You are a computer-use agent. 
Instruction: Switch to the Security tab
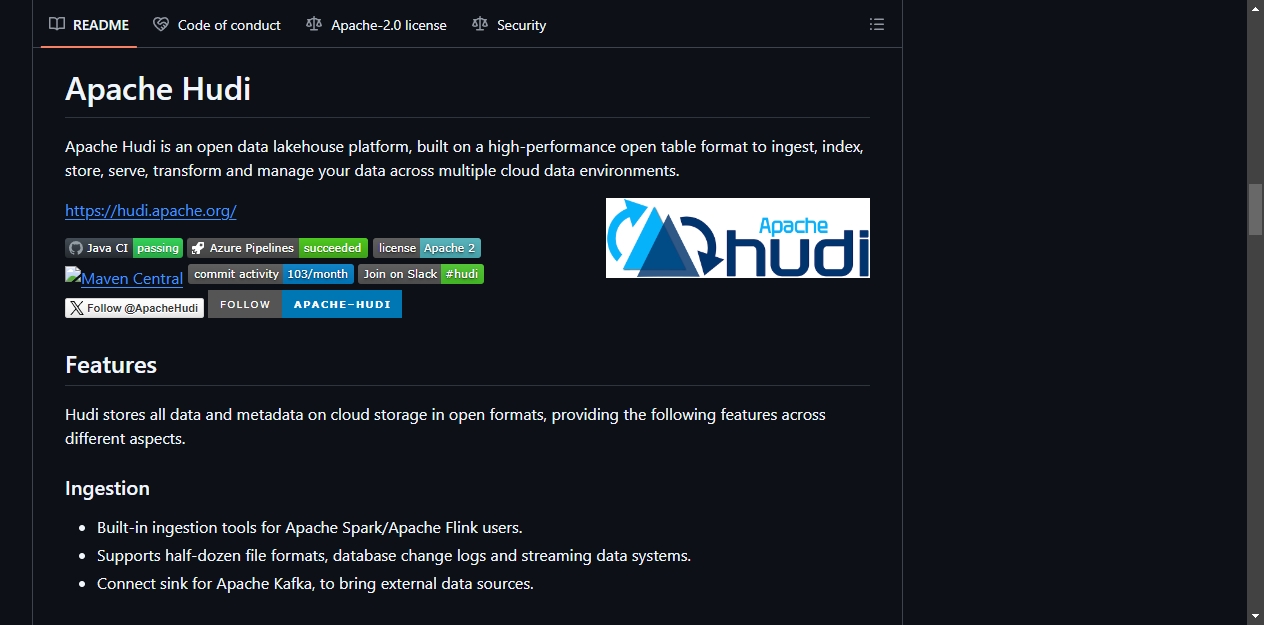(x=509, y=24)
